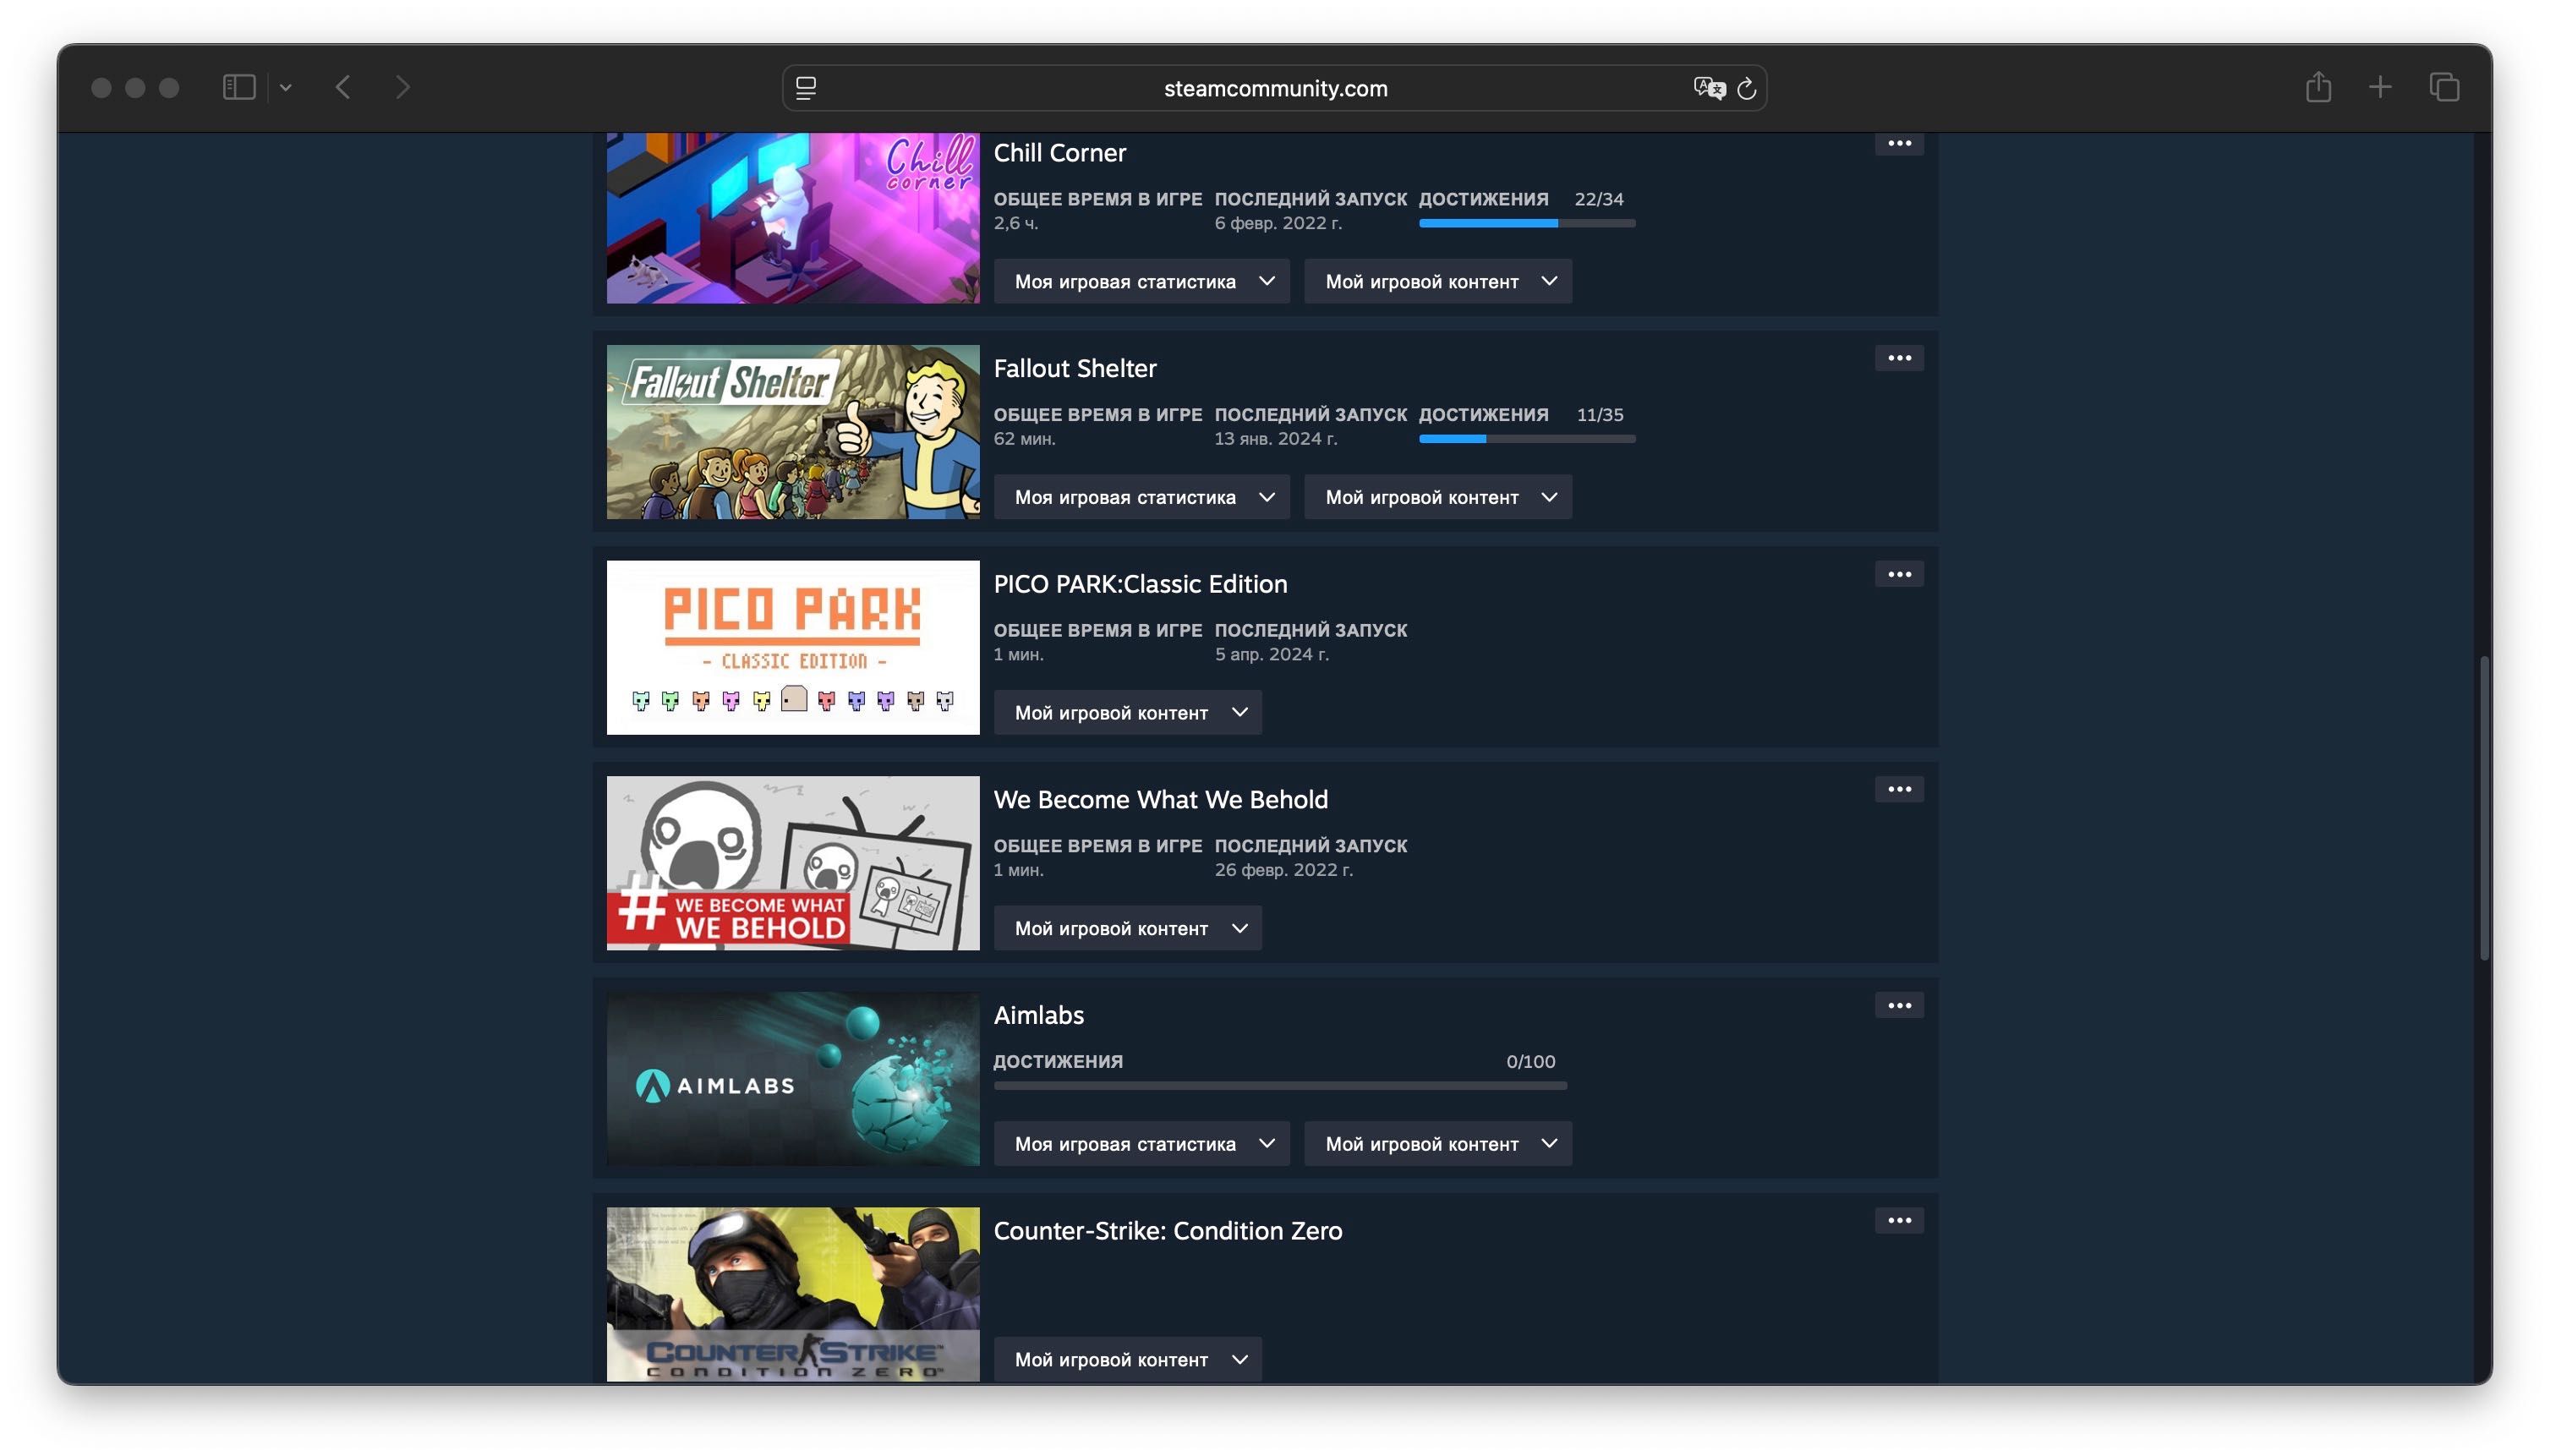
Task: Expand Chill Corner 'Моя игровая статистика' dropdown
Action: (1141, 281)
